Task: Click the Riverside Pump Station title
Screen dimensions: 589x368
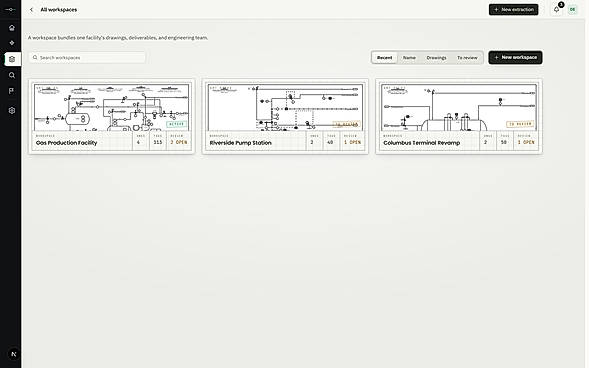Action: (240, 143)
